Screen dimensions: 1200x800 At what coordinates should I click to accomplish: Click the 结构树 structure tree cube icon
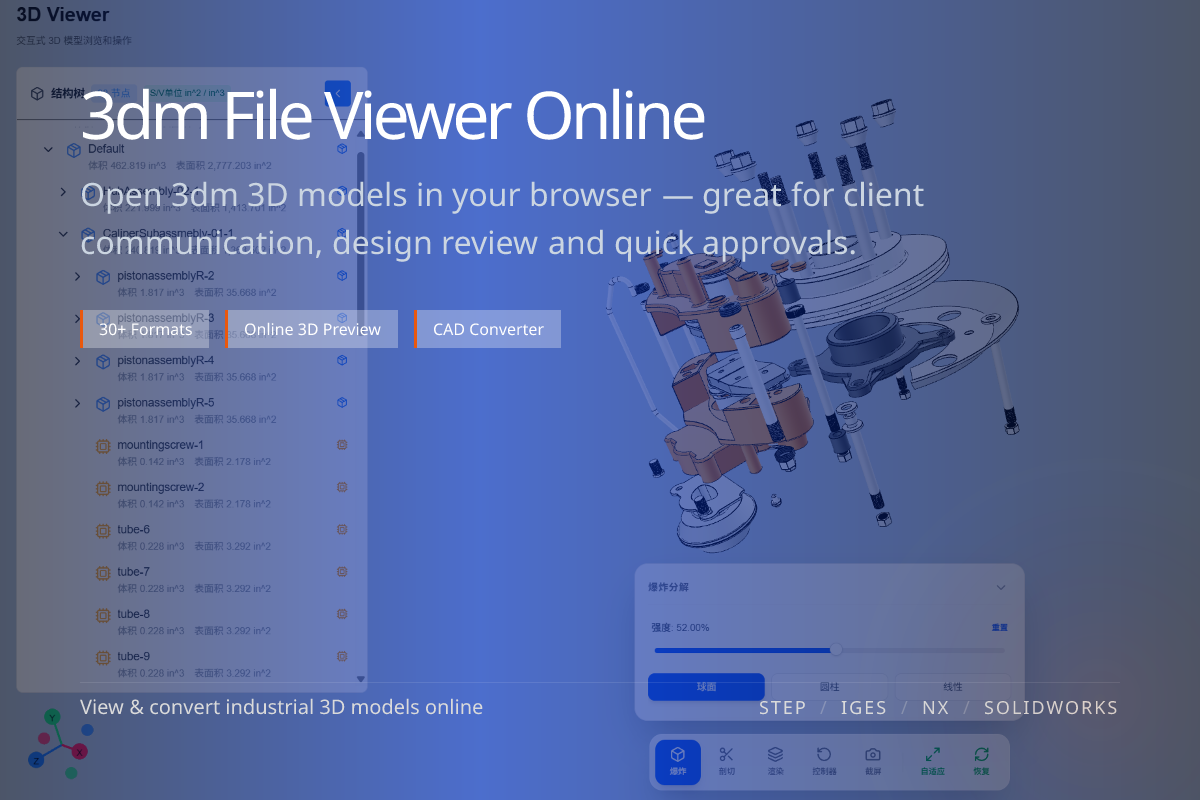coord(37,93)
